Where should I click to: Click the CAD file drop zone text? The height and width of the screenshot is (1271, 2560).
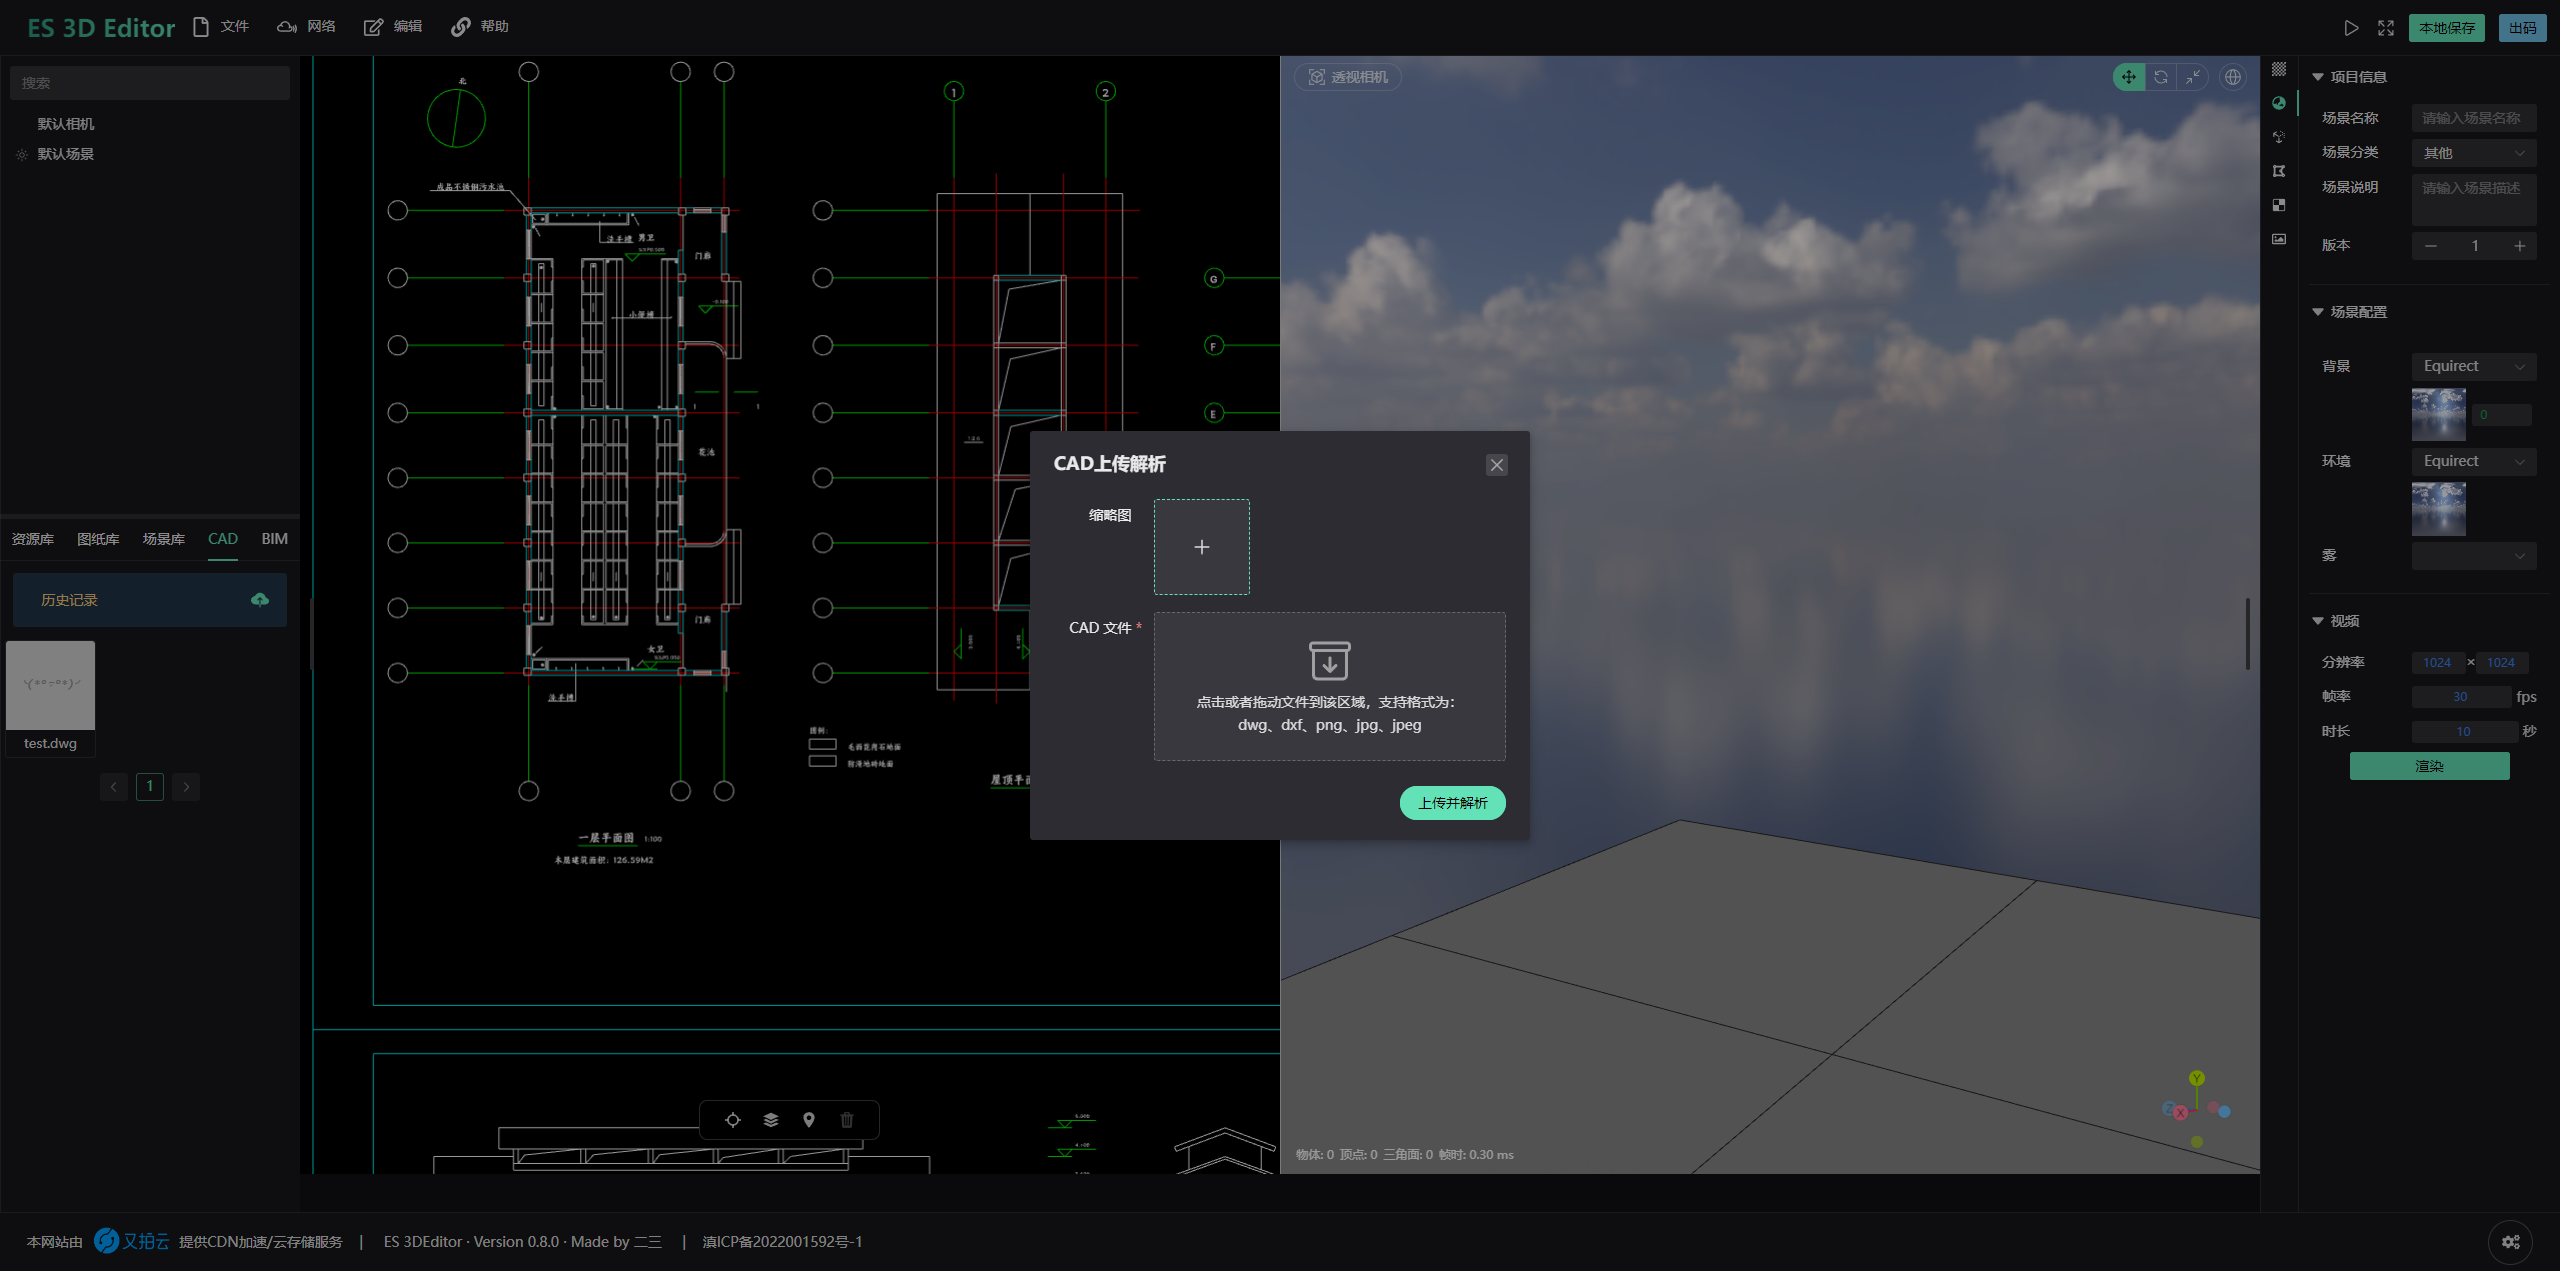coord(1326,714)
